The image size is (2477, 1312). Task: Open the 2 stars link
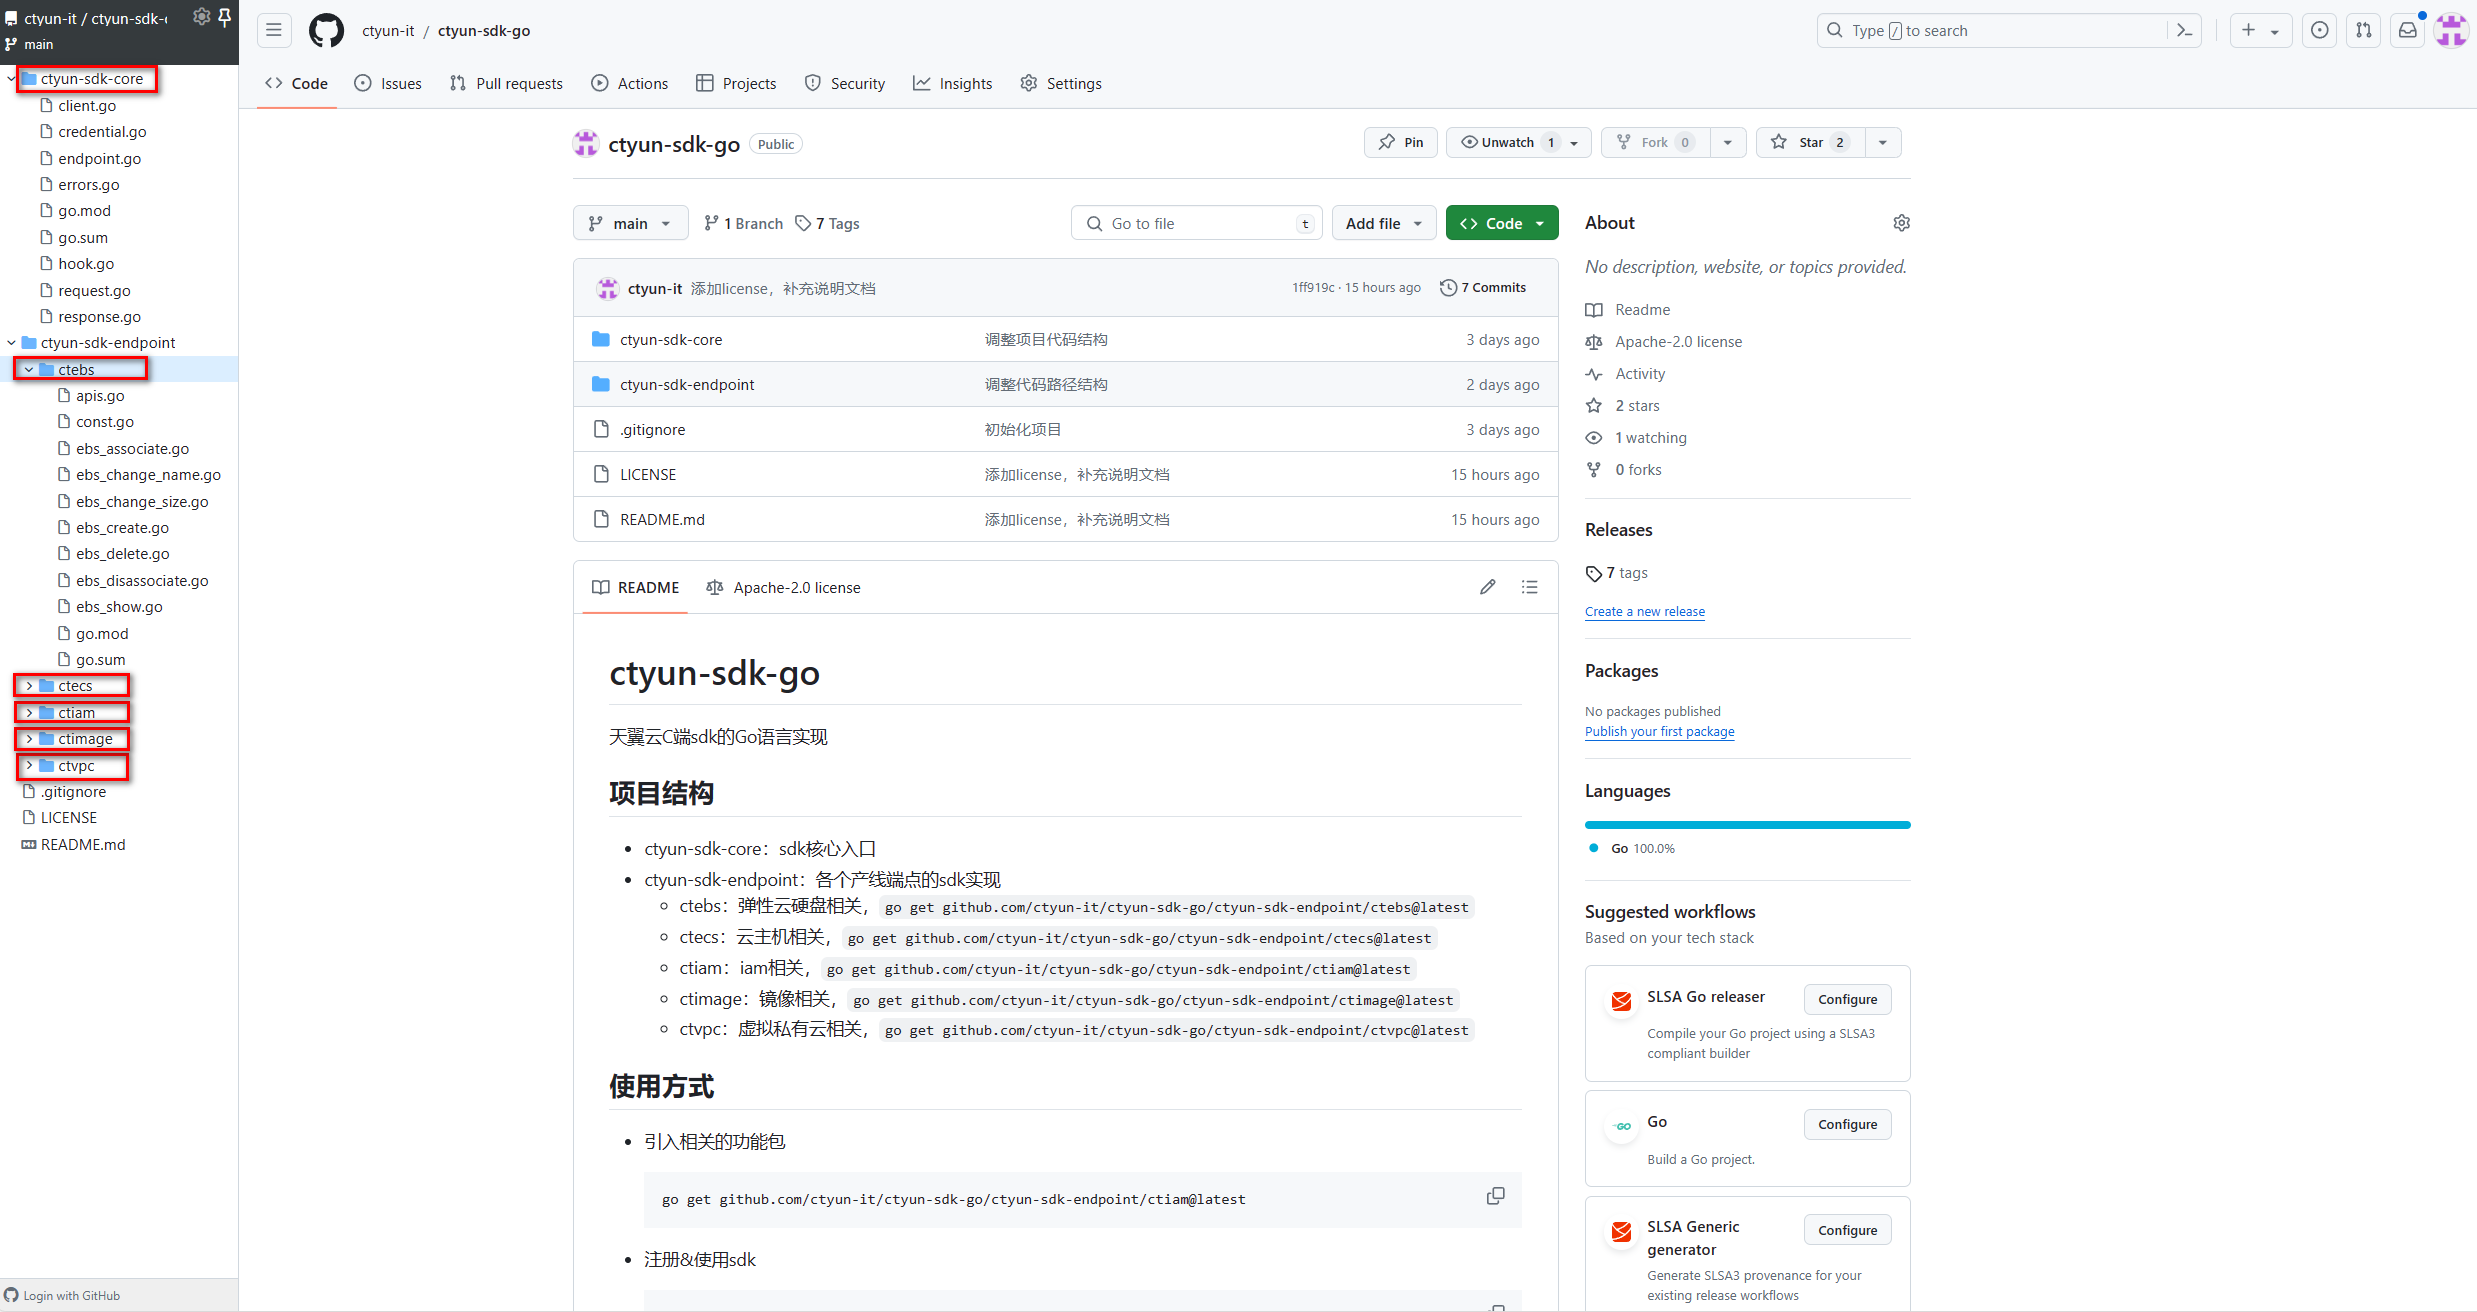pyautogui.click(x=1637, y=406)
